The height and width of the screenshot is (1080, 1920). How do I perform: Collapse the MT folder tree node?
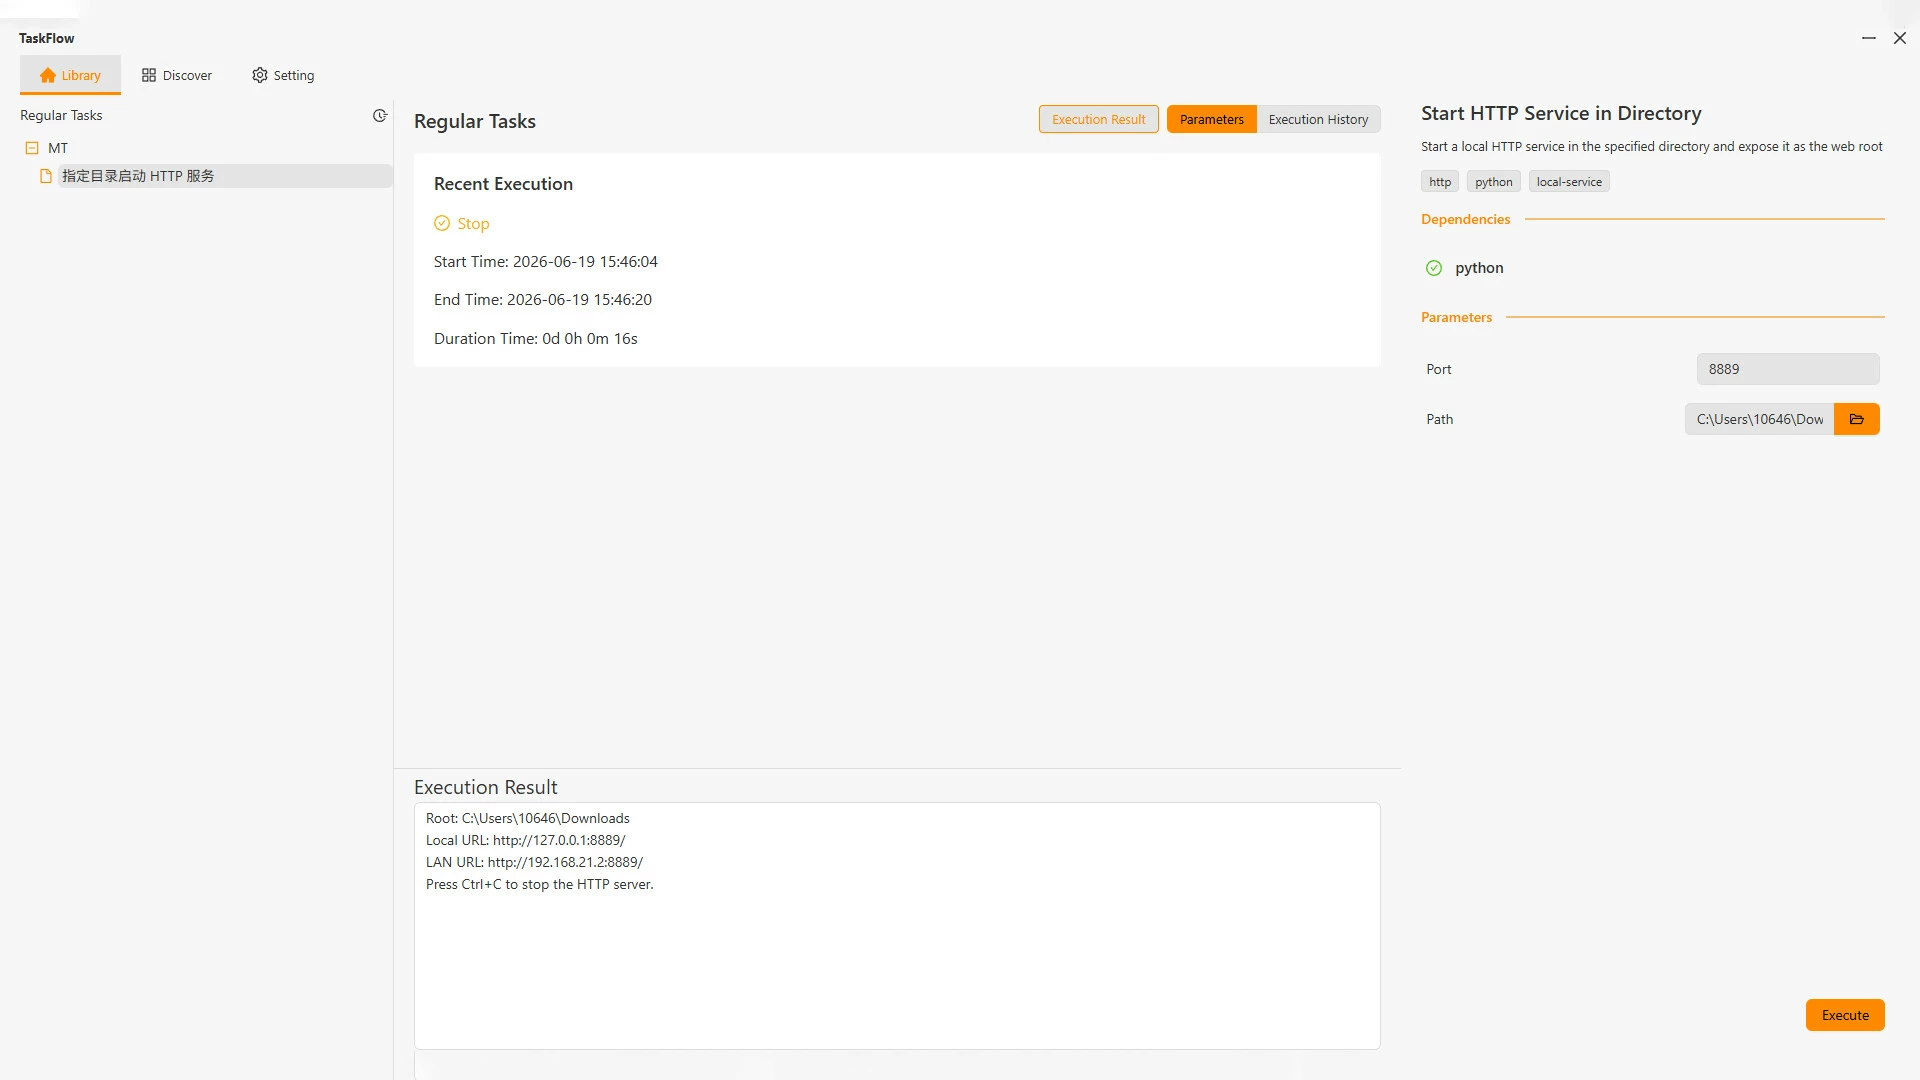[32, 148]
